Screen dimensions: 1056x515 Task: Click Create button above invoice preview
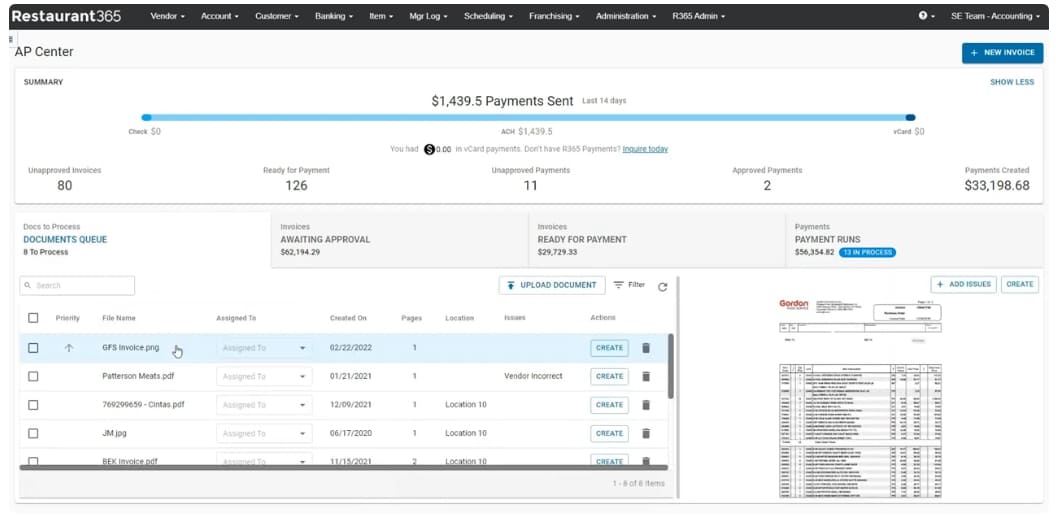click(1020, 284)
